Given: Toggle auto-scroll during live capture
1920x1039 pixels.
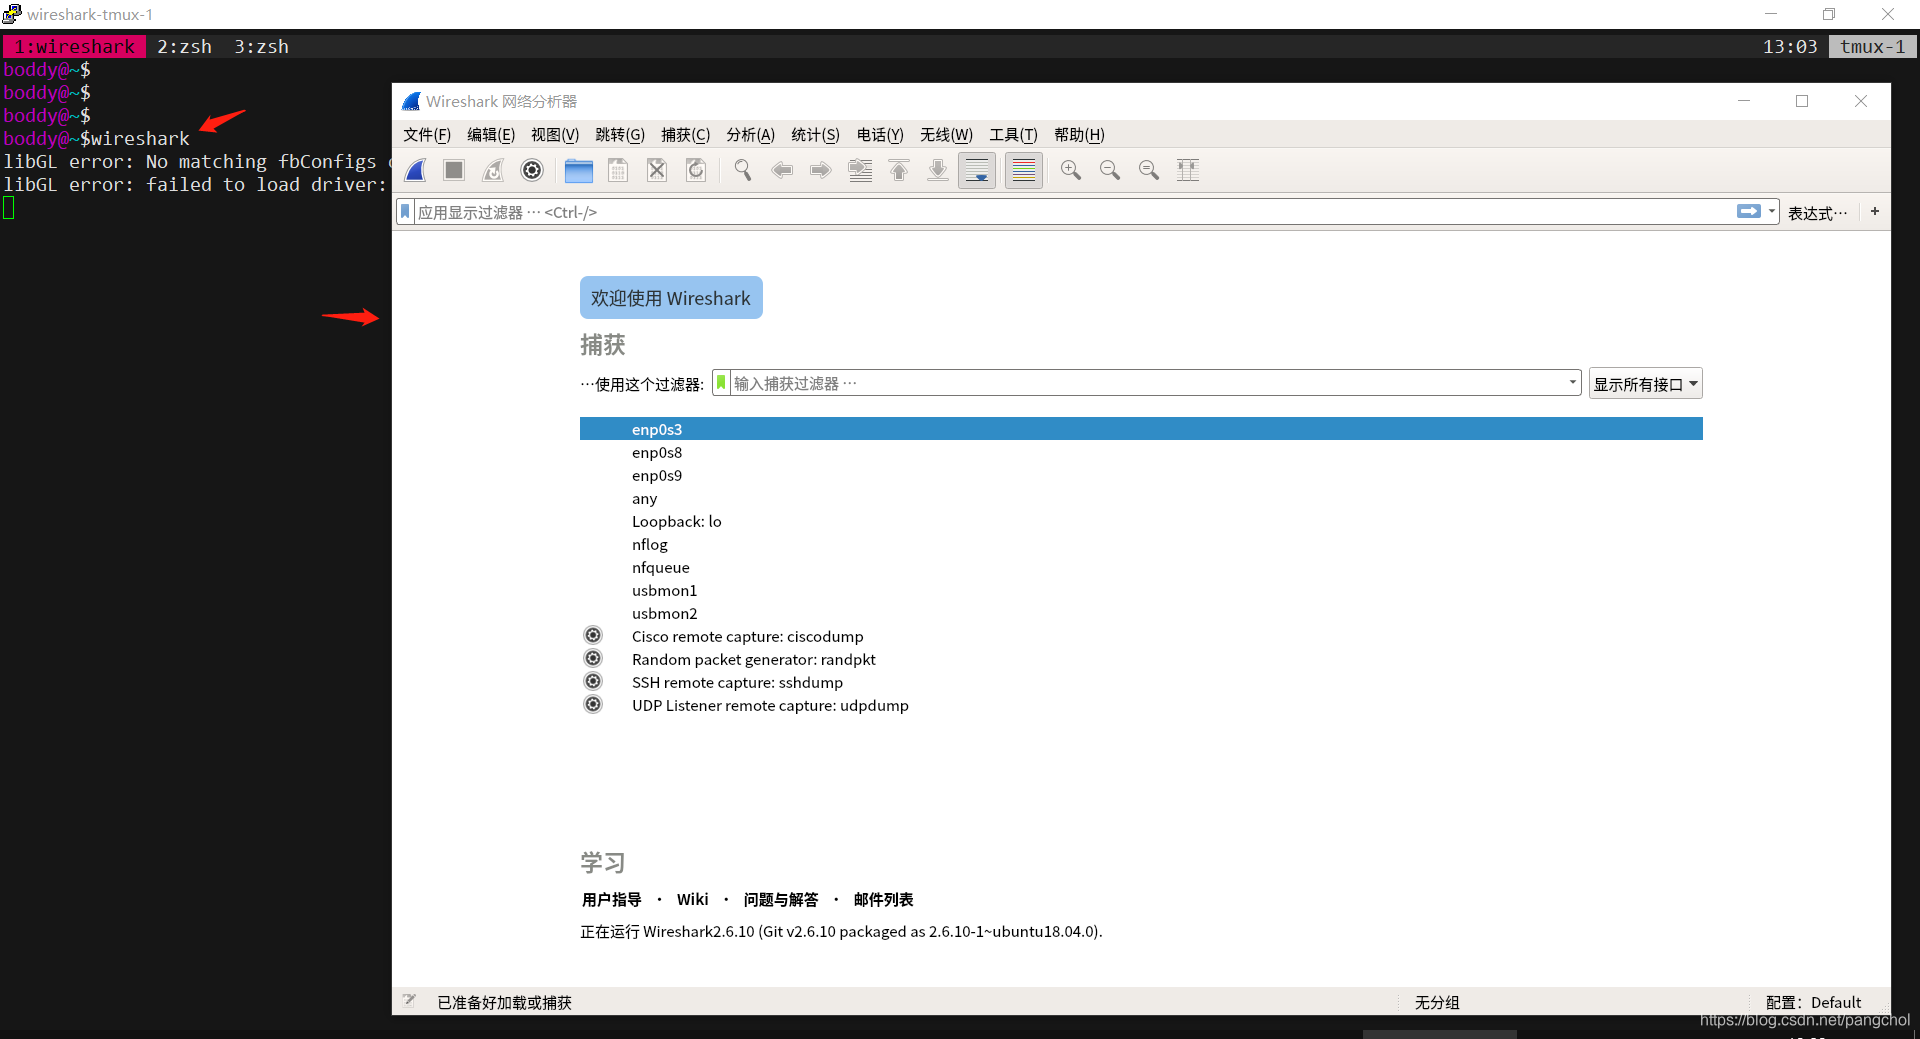Looking at the screenshot, I should click(x=977, y=170).
